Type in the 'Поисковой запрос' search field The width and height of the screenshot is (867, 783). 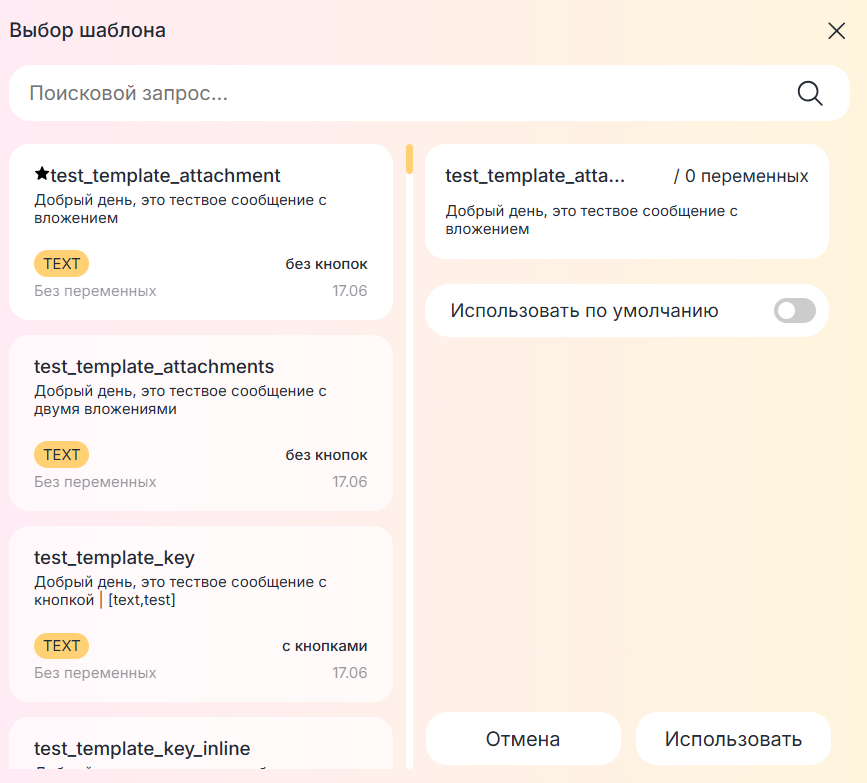400,93
